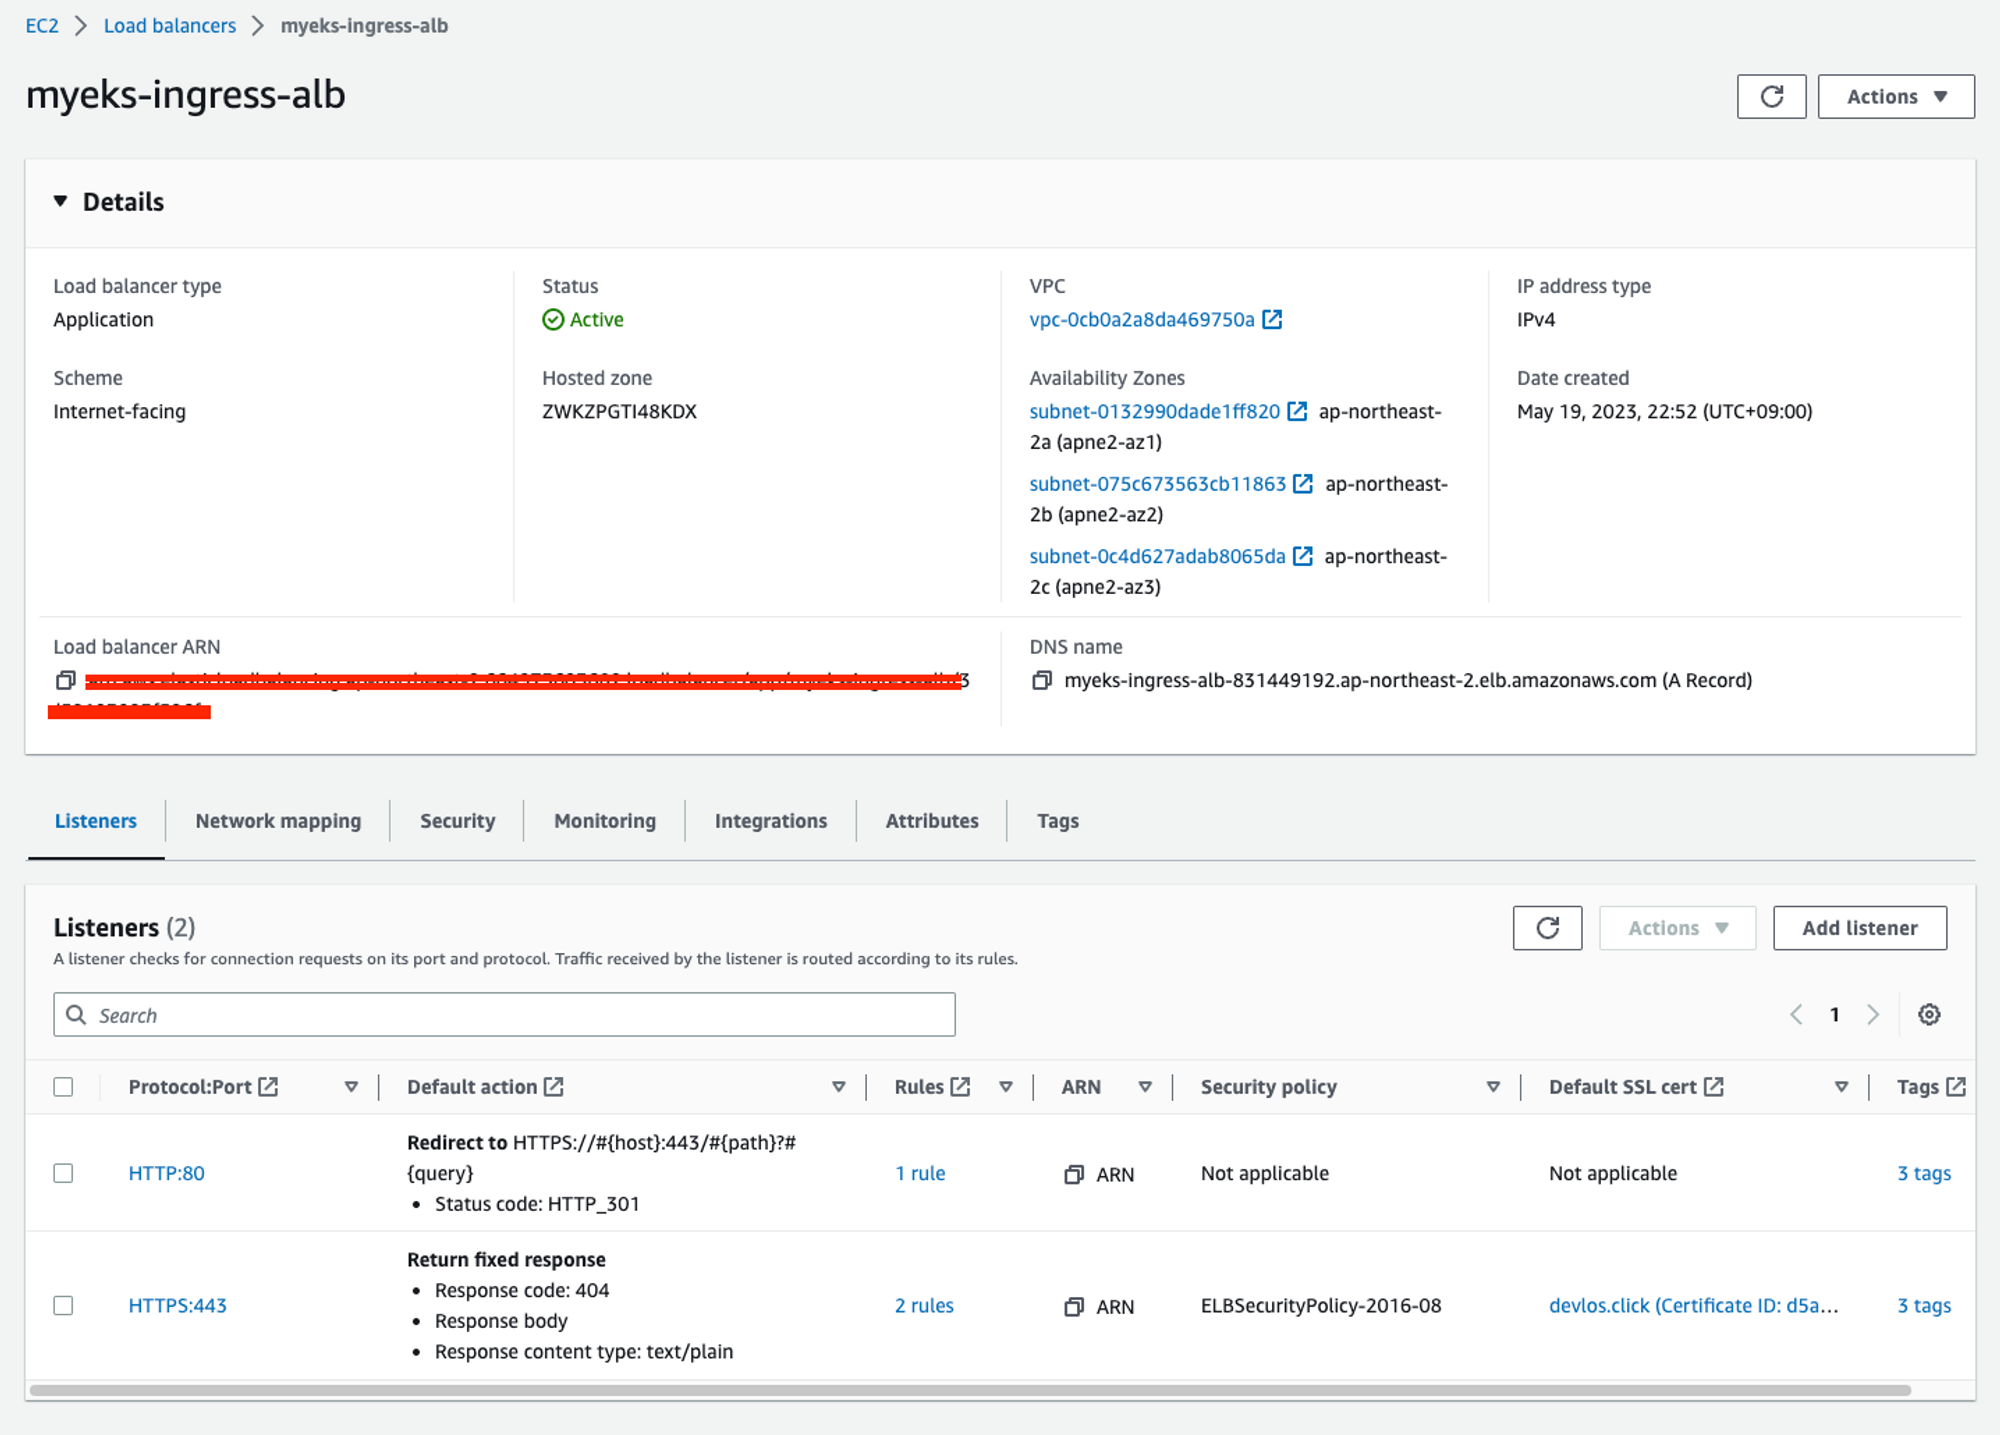Copy the DNS name icon
The height and width of the screenshot is (1435, 2000).
click(1041, 681)
